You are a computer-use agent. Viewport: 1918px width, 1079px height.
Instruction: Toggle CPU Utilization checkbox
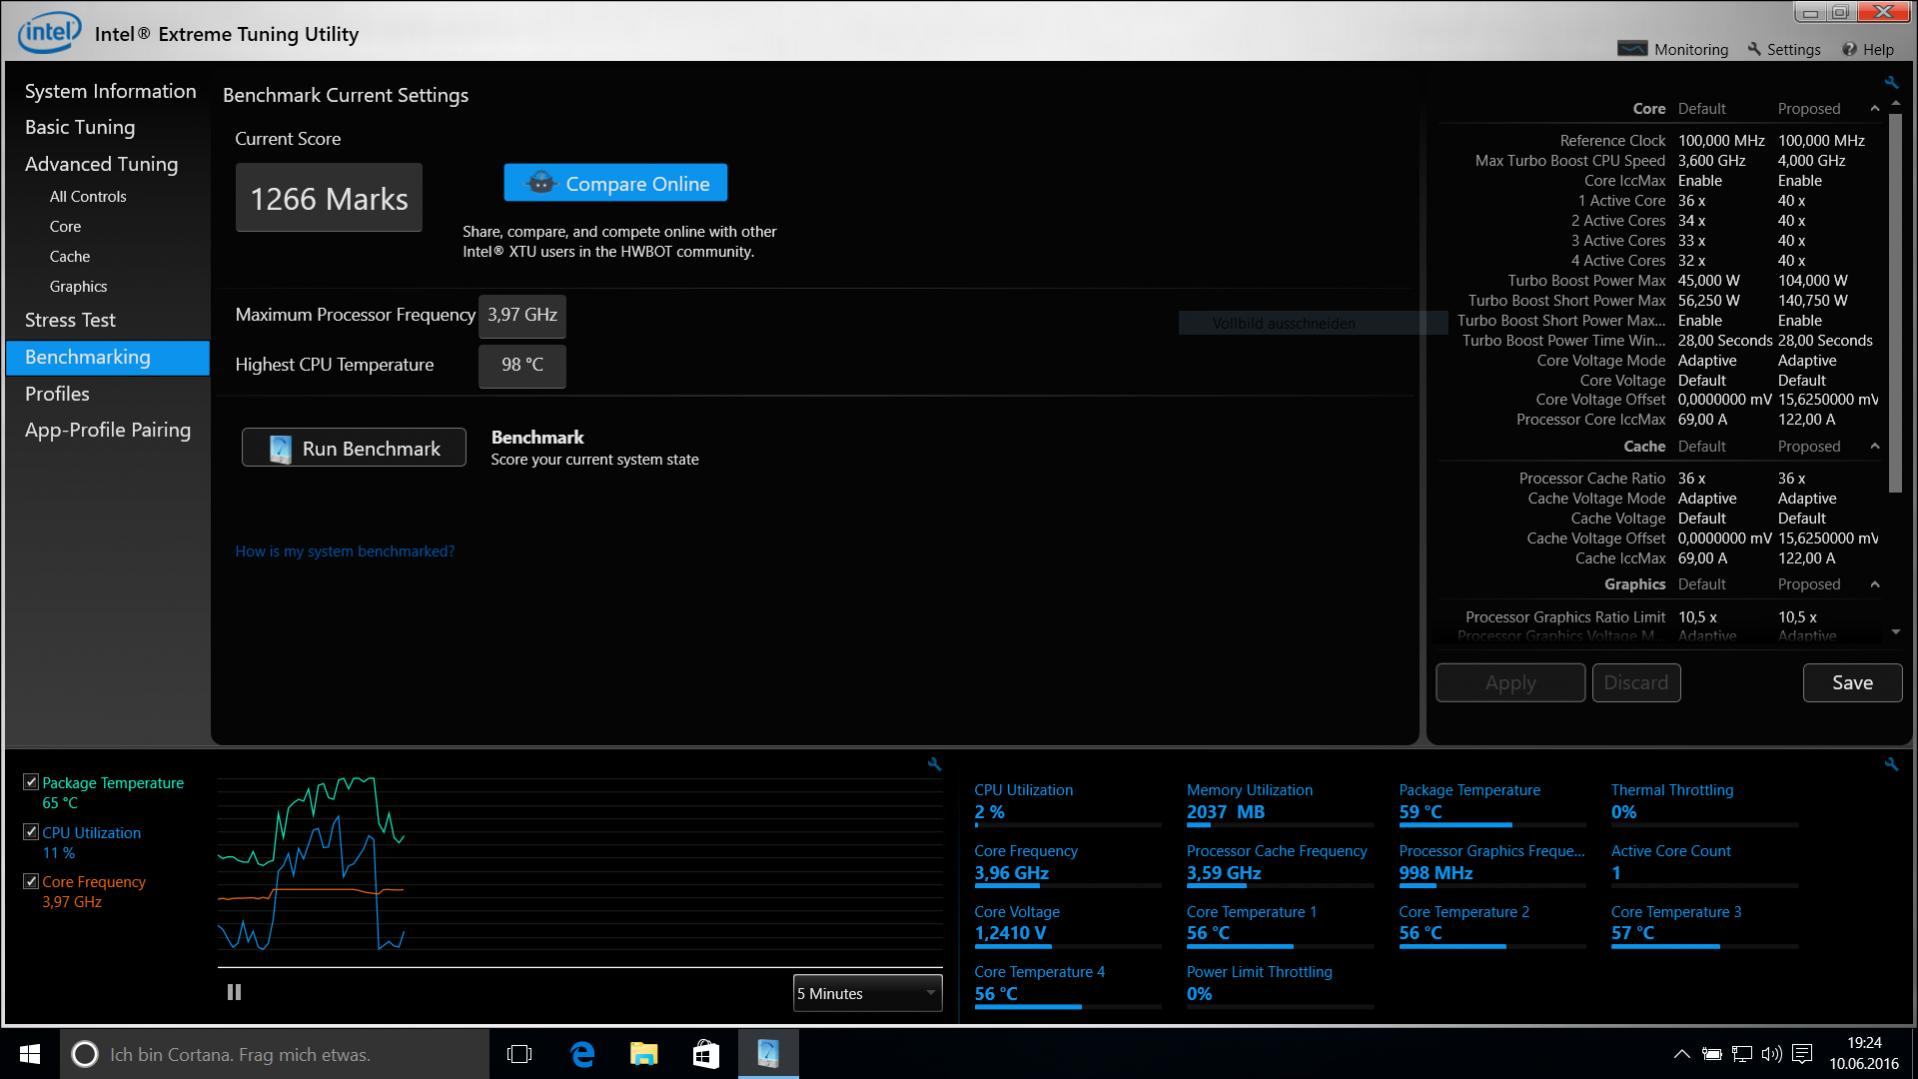click(x=31, y=832)
